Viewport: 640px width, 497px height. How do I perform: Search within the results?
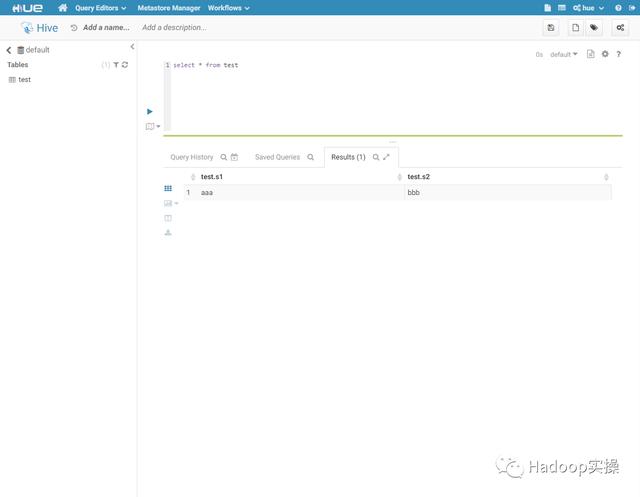point(376,157)
